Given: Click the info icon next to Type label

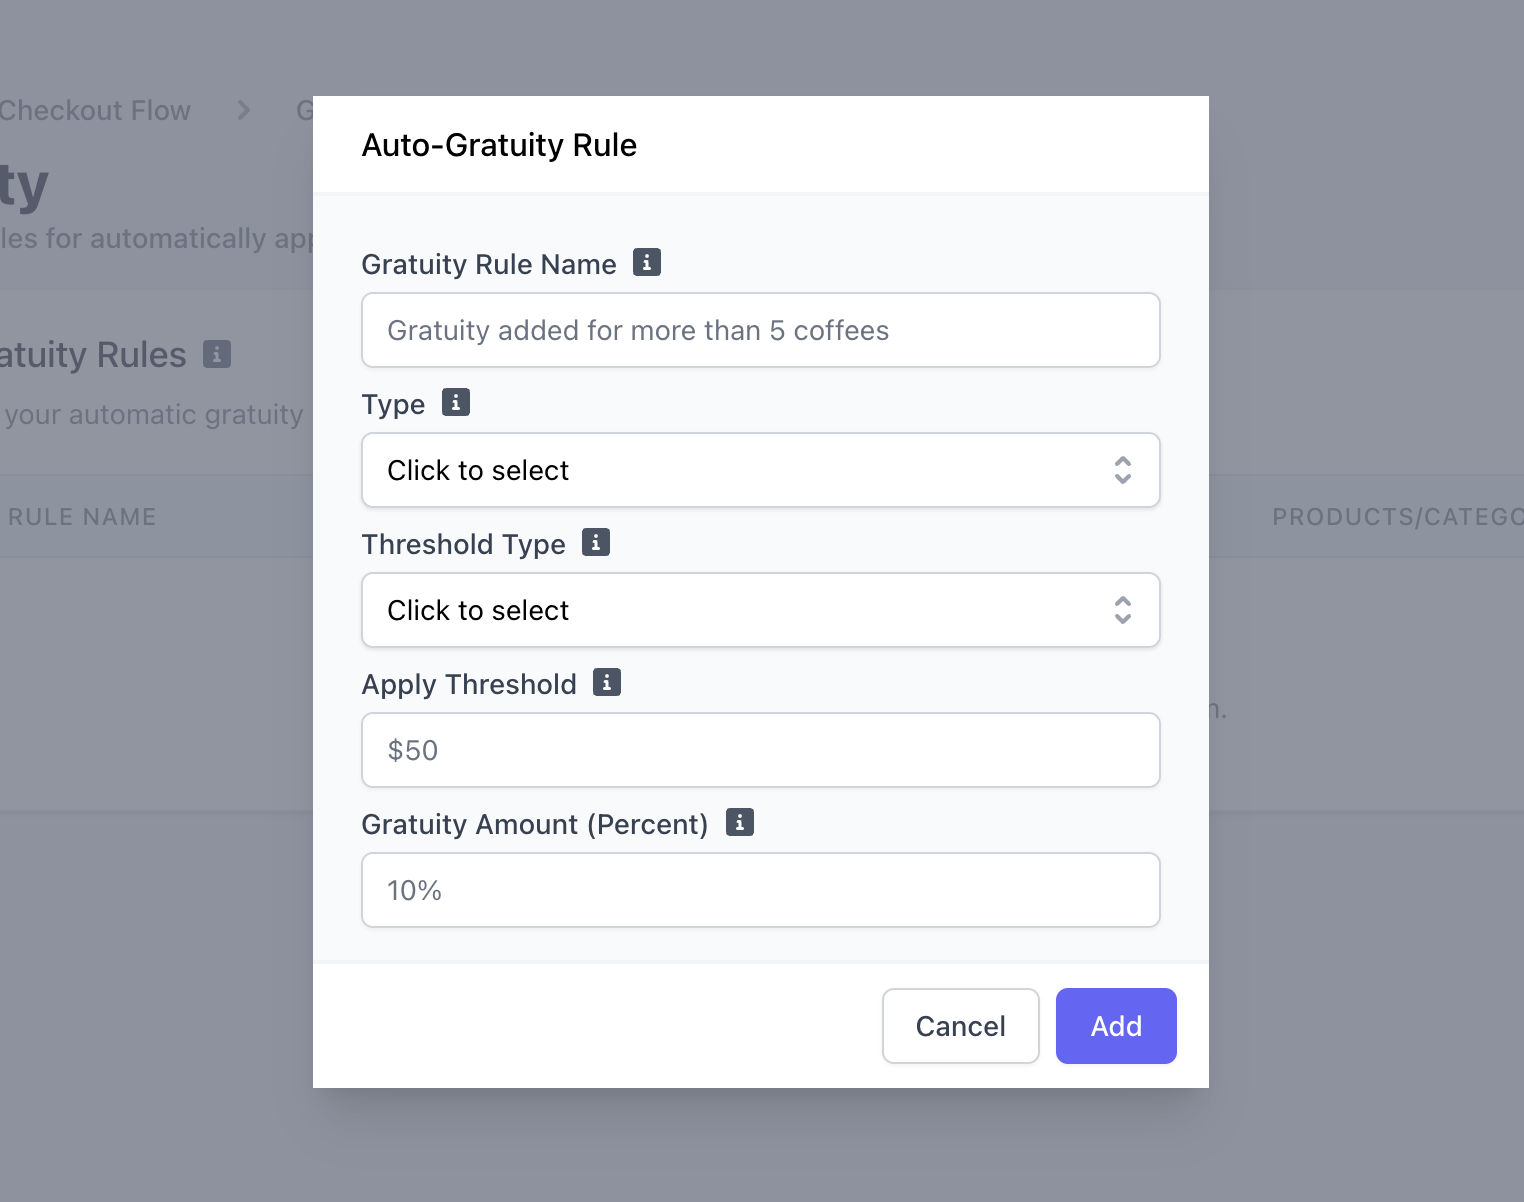Looking at the screenshot, I should tap(456, 403).
